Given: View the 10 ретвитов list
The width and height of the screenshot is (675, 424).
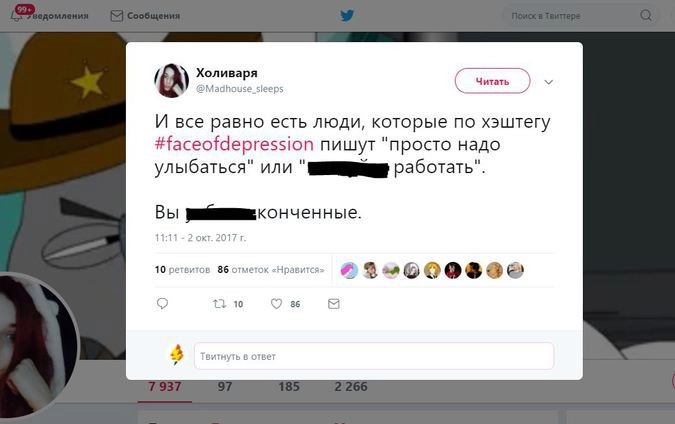Looking at the screenshot, I should tap(183, 270).
